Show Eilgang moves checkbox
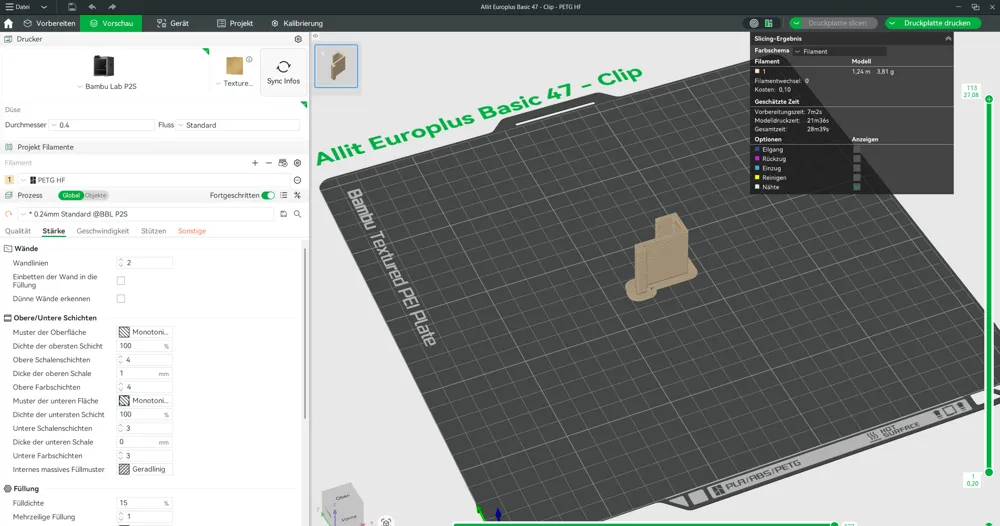Image resolution: width=1000 pixels, height=526 pixels. click(x=857, y=149)
